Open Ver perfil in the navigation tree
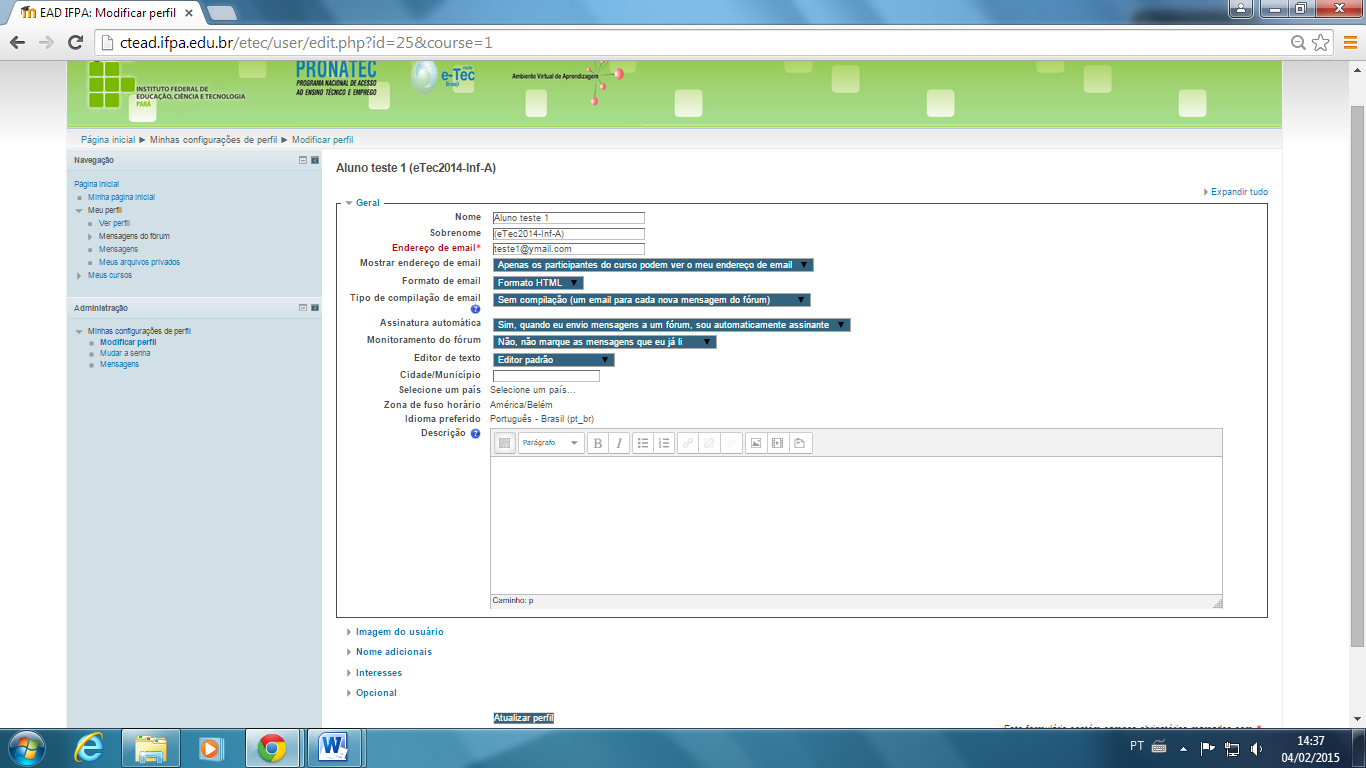Image resolution: width=1366 pixels, height=768 pixels. [x=114, y=223]
